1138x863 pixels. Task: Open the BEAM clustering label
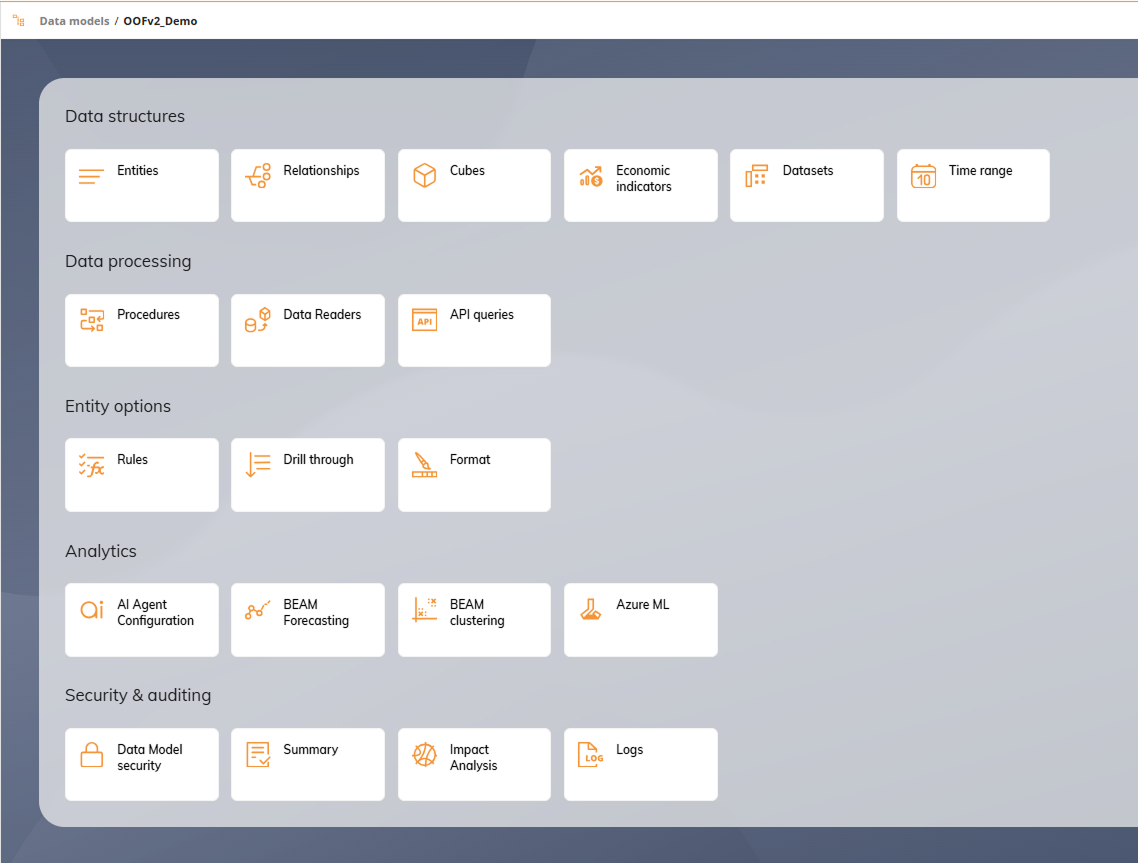pos(477,613)
